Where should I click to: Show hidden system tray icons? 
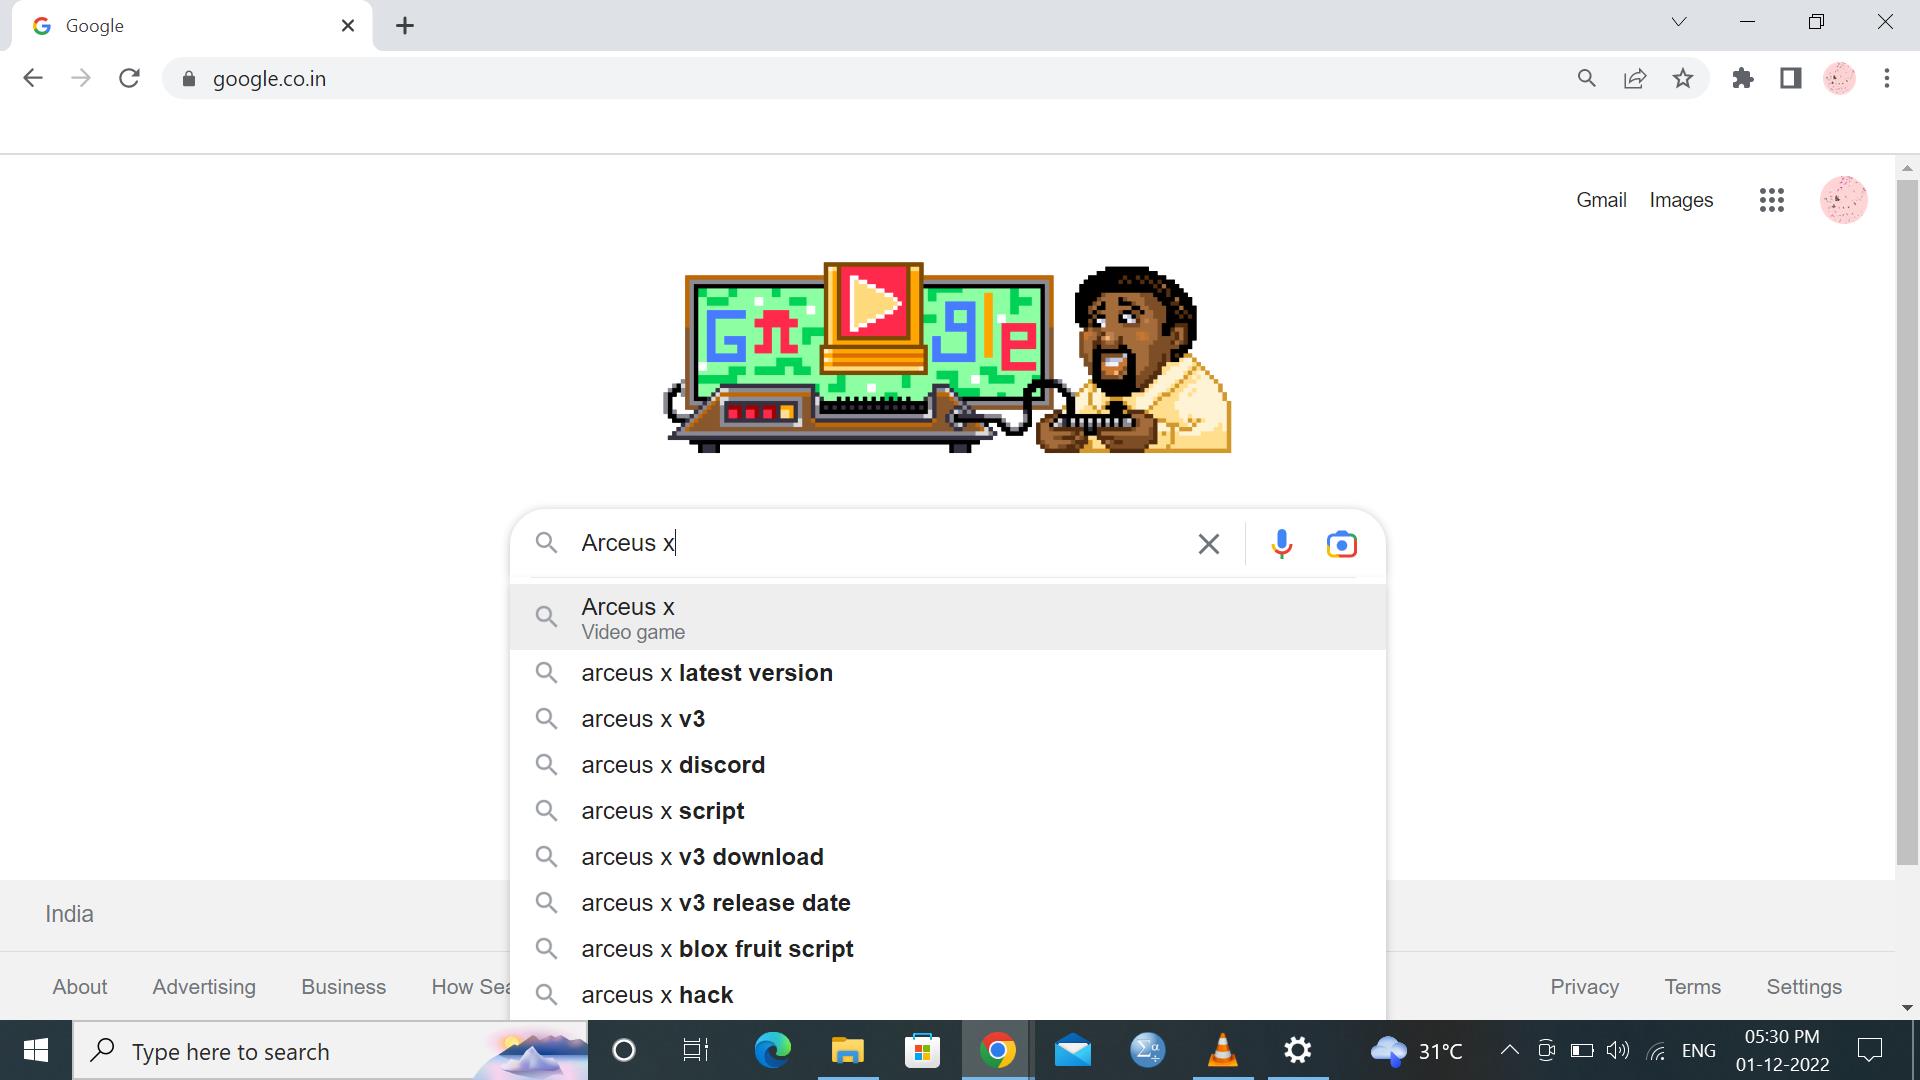1510,1050
